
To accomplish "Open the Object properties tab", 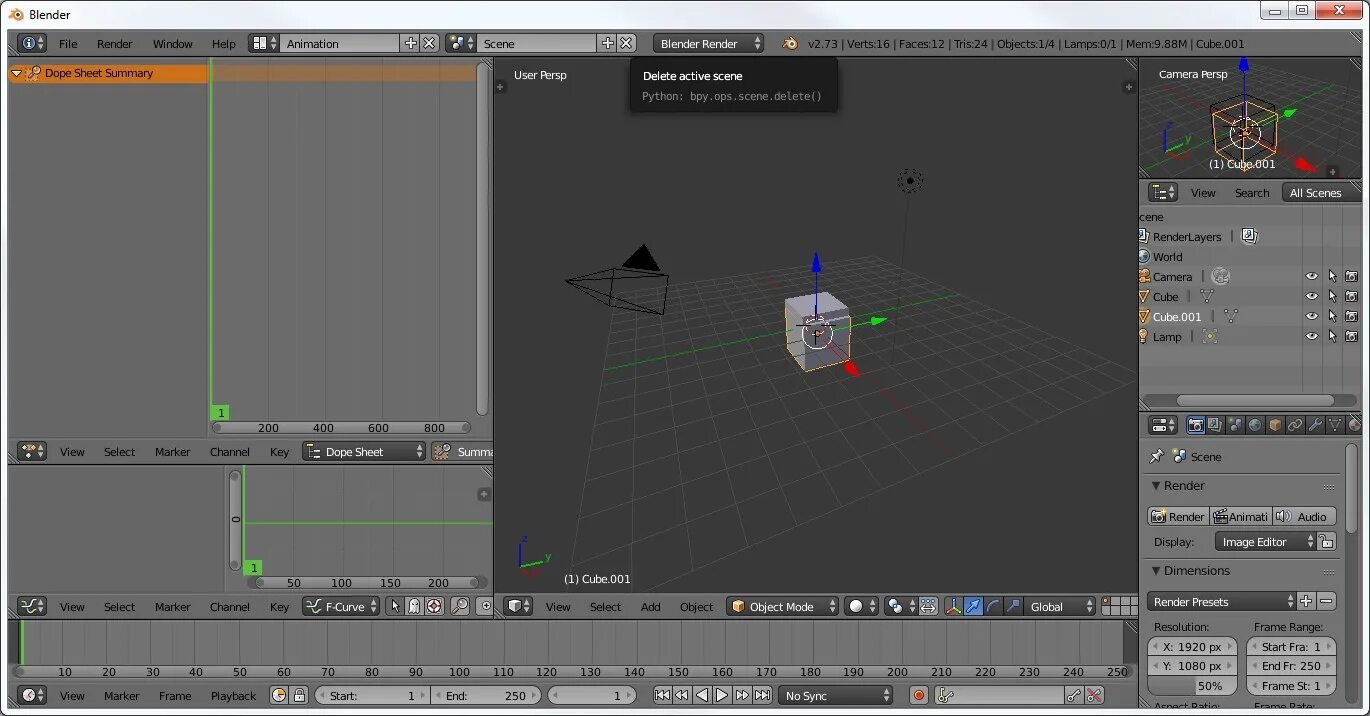I will click(1275, 425).
